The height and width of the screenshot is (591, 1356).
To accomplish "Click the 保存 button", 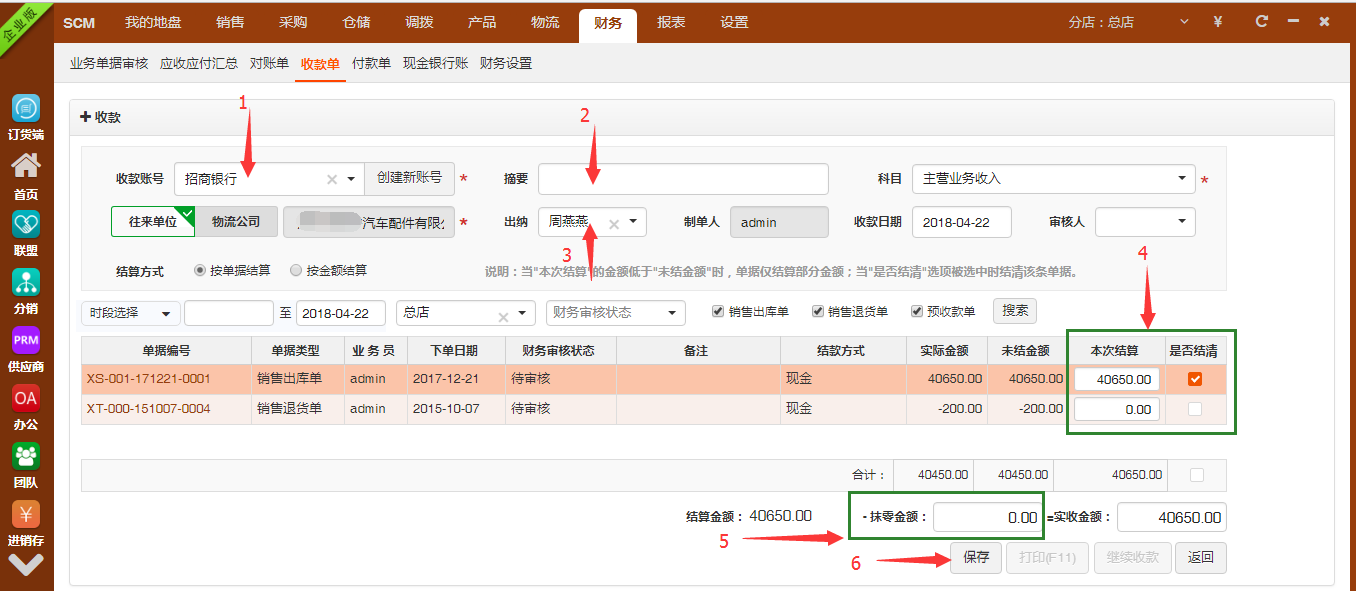I will pyautogui.click(x=976, y=557).
